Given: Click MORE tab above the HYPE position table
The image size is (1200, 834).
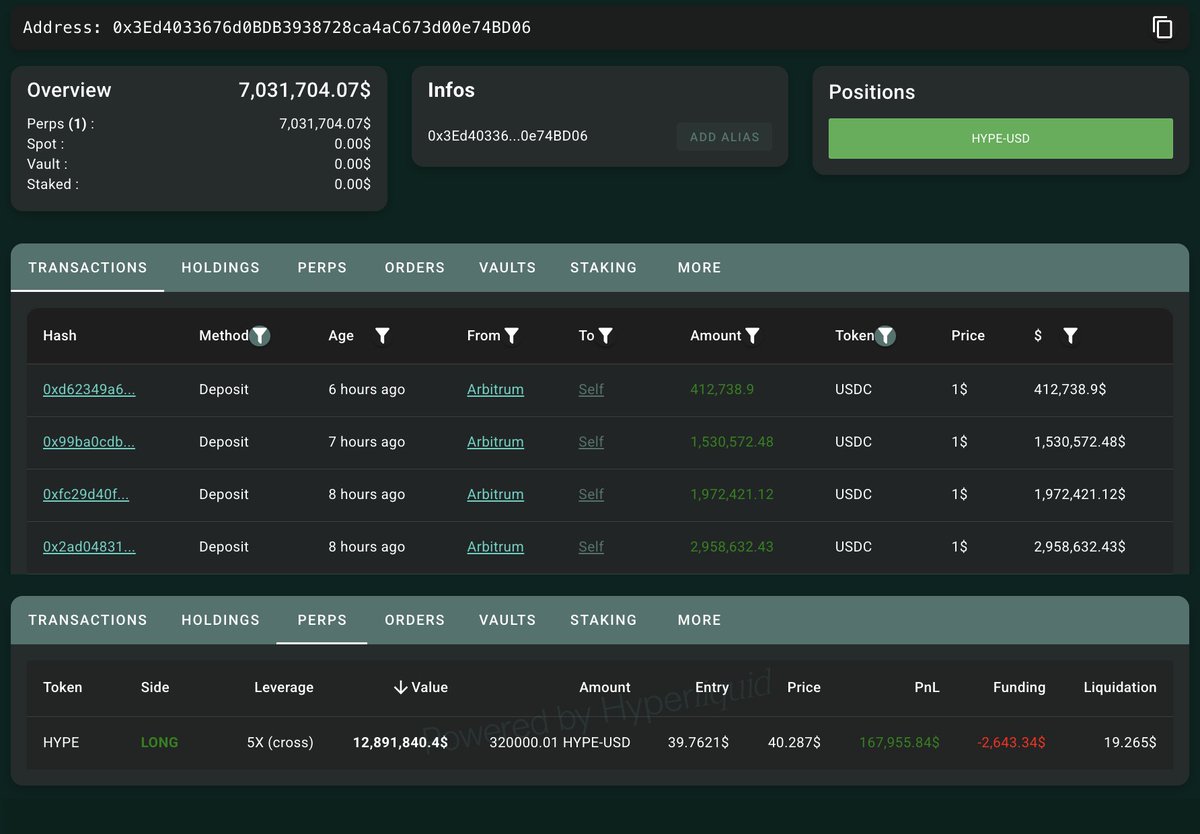Looking at the screenshot, I should [699, 620].
